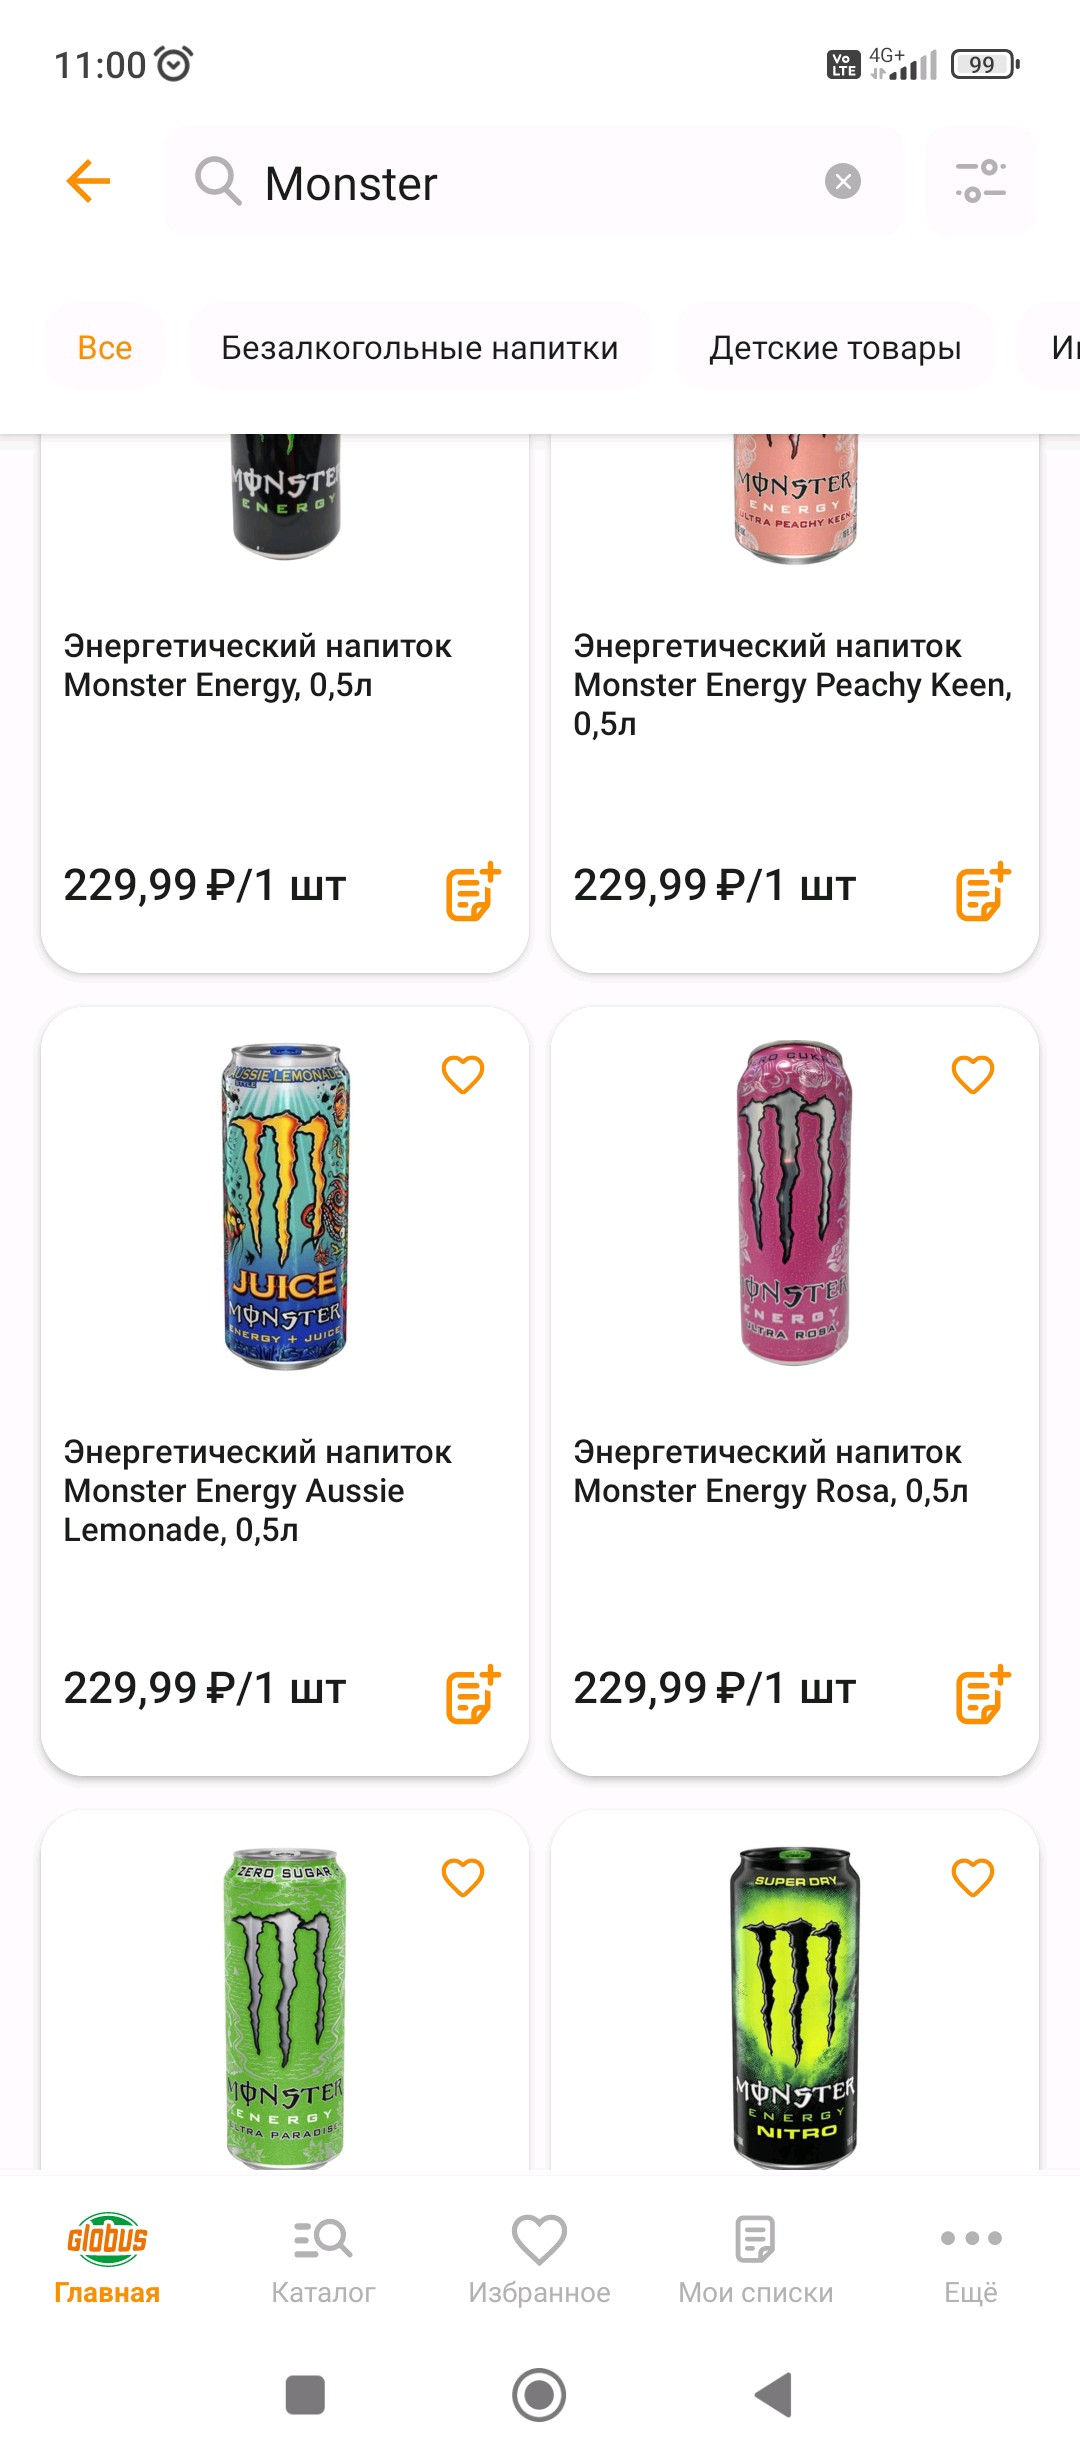Add Aussie Lemonade to shopping list
1080x2460 pixels.
click(x=472, y=1694)
